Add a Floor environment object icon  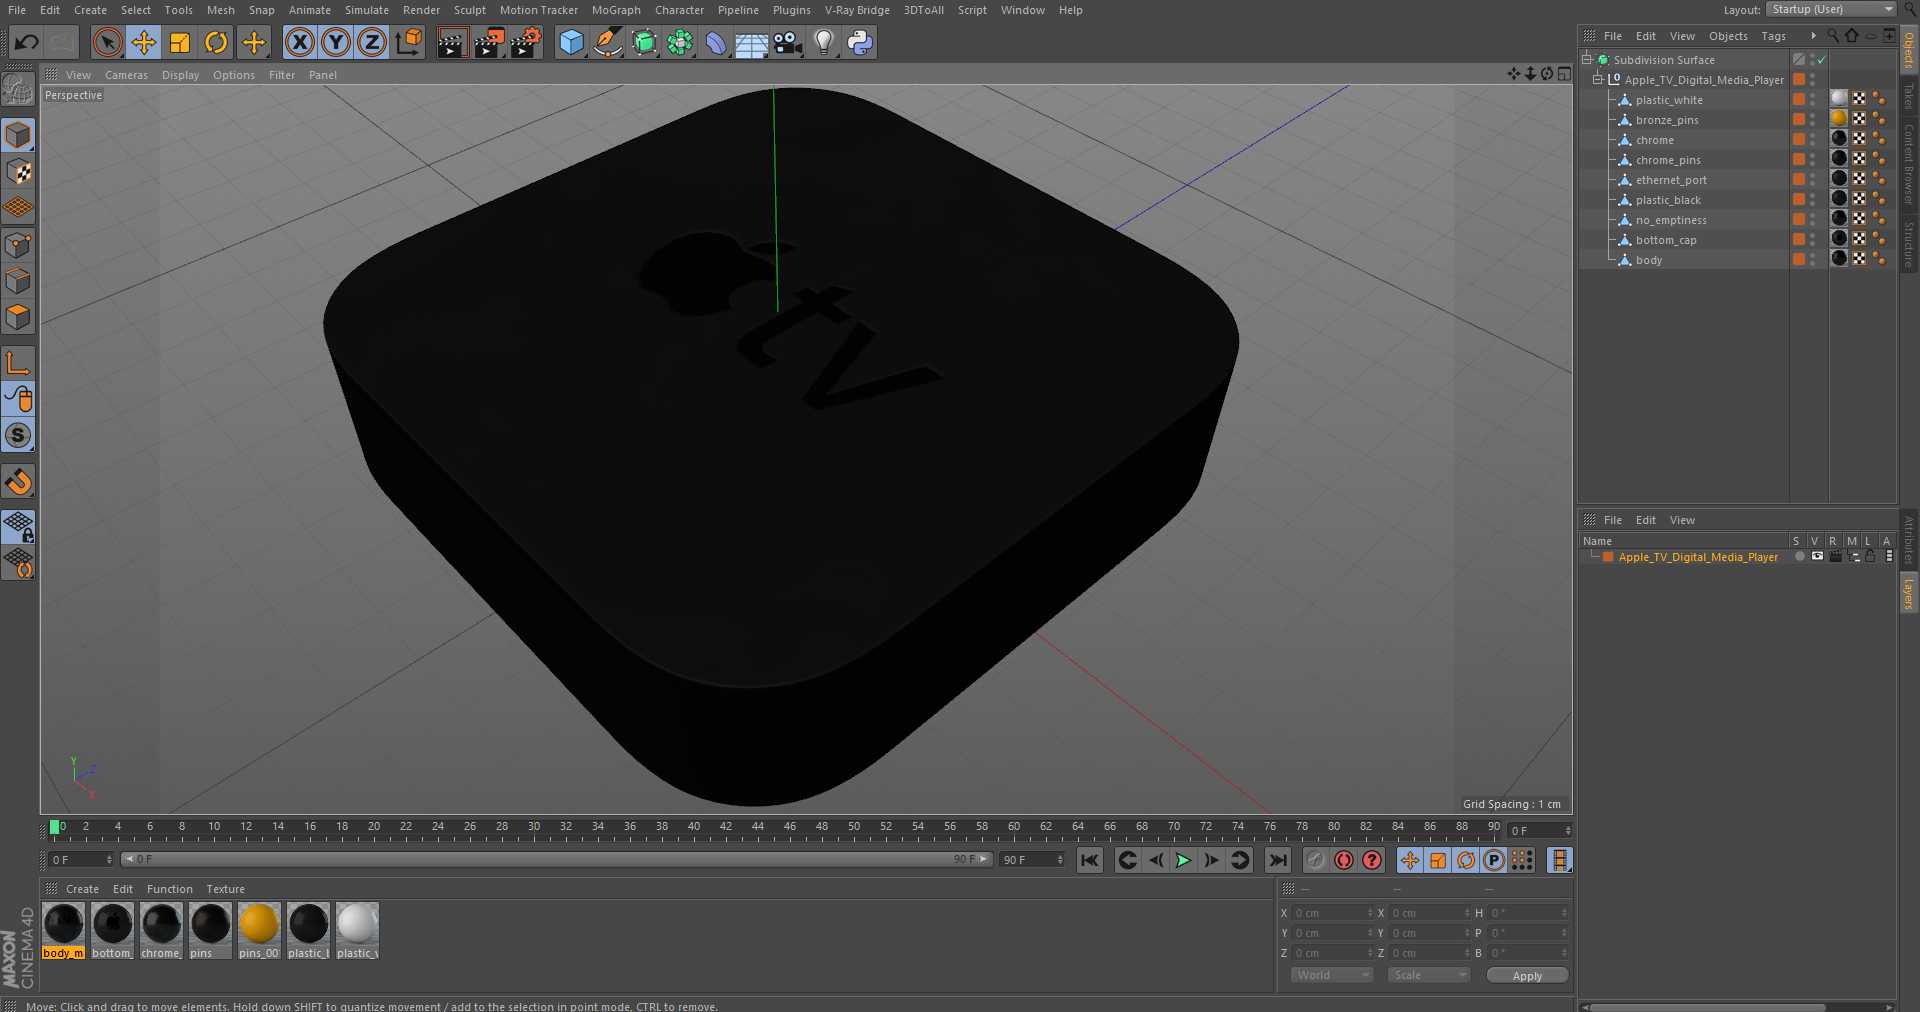point(751,42)
